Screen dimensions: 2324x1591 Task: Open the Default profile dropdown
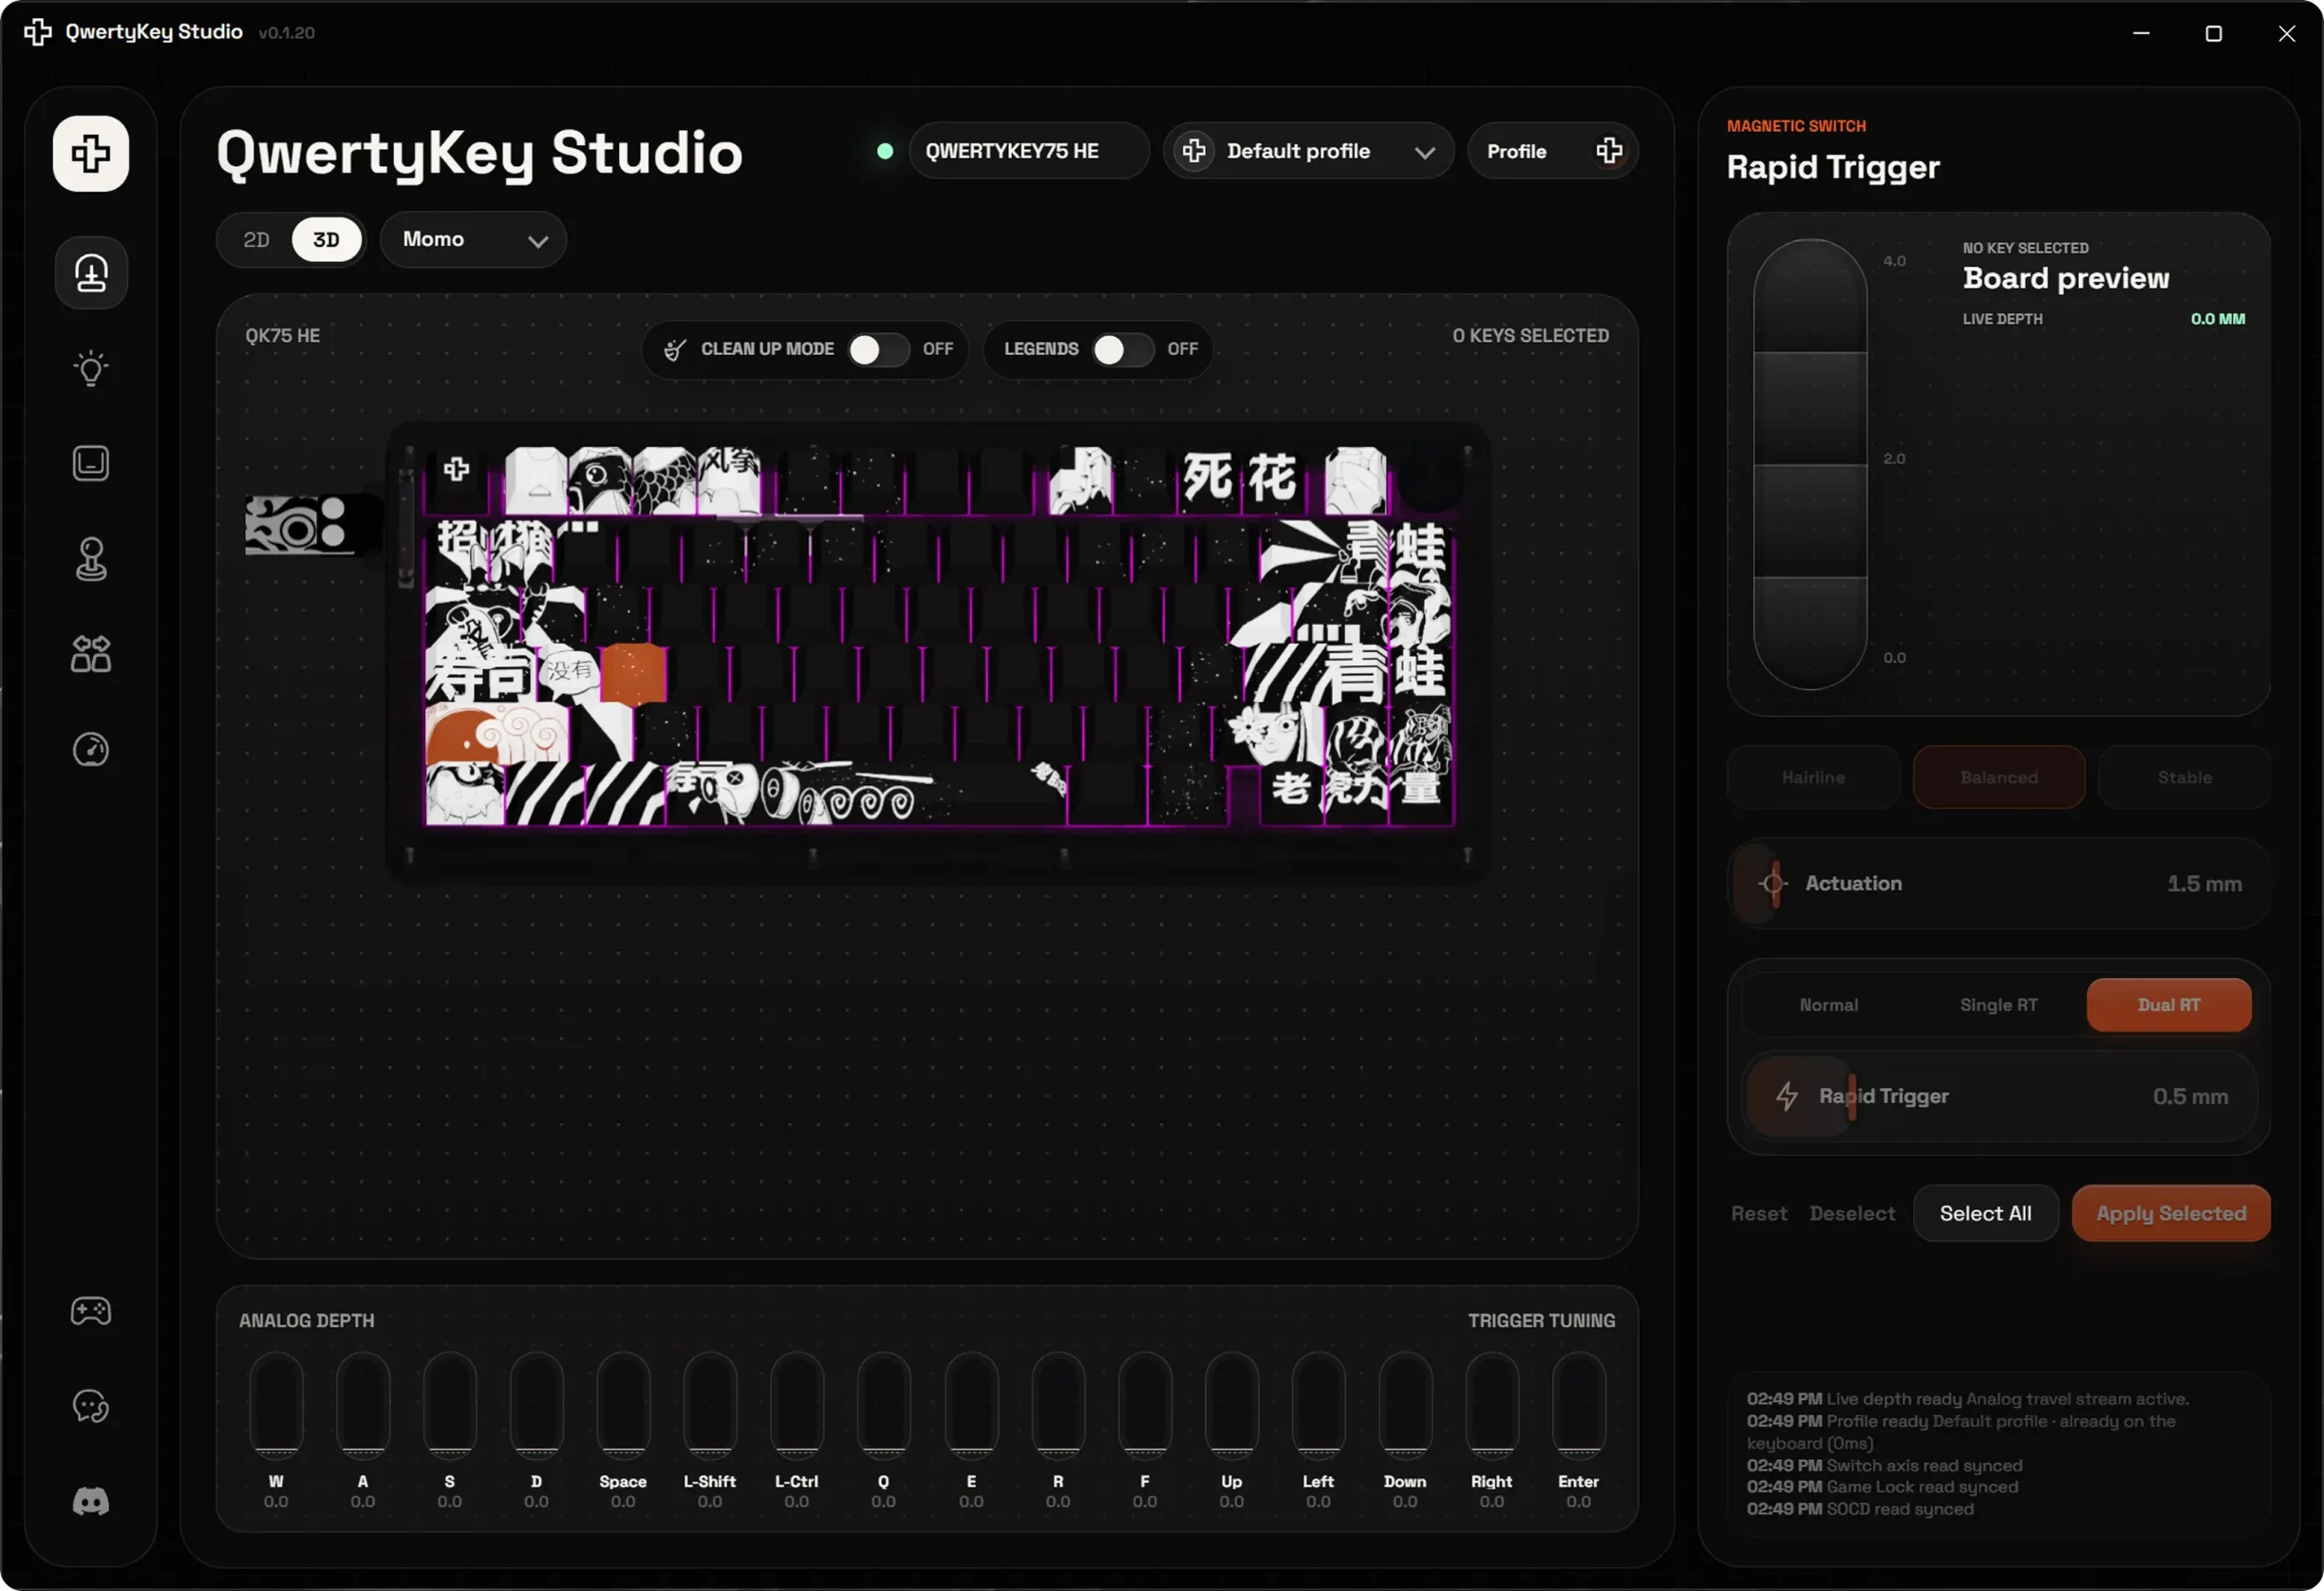tap(1308, 151)
